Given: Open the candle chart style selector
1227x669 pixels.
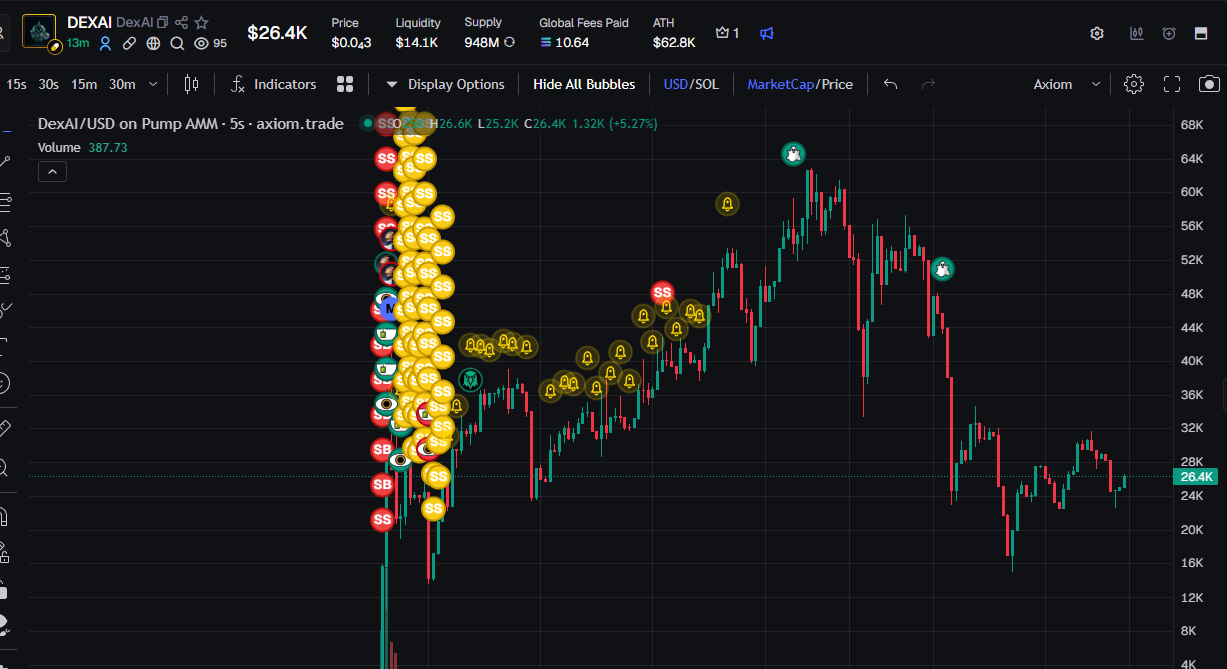Looking at the screenshot, I should point(191,84).
